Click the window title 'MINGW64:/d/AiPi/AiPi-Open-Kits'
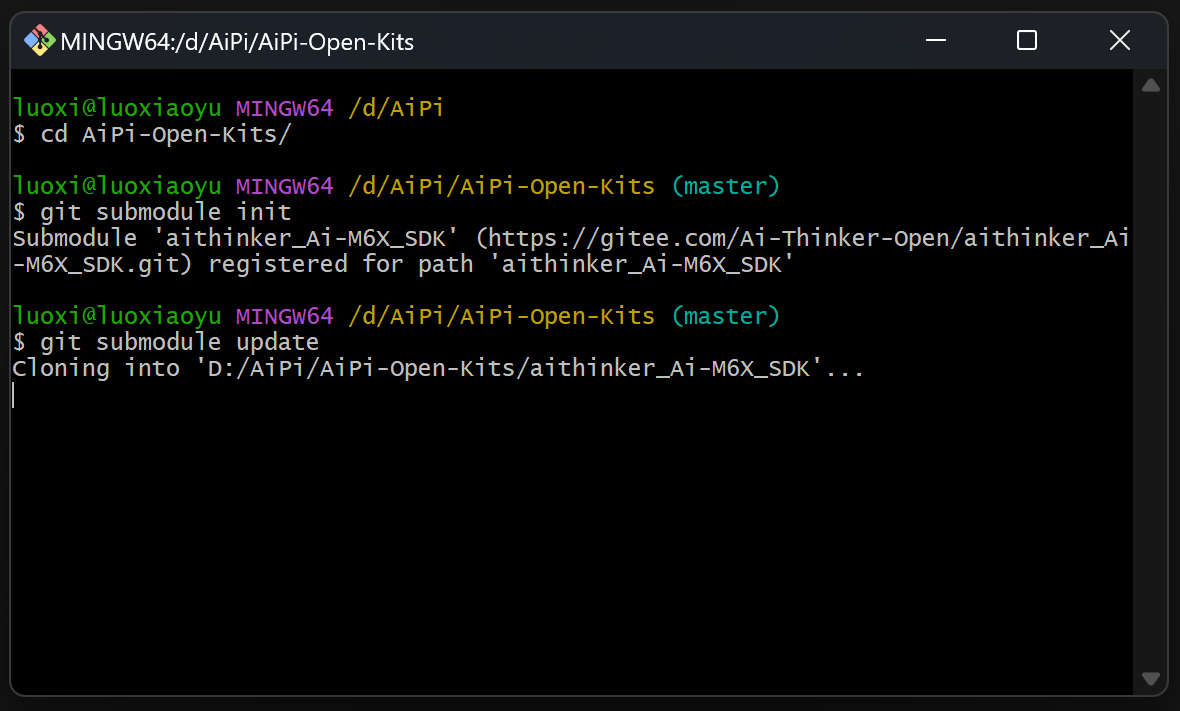Viewport: 1180px width, 711px height. tap(237, 41)
